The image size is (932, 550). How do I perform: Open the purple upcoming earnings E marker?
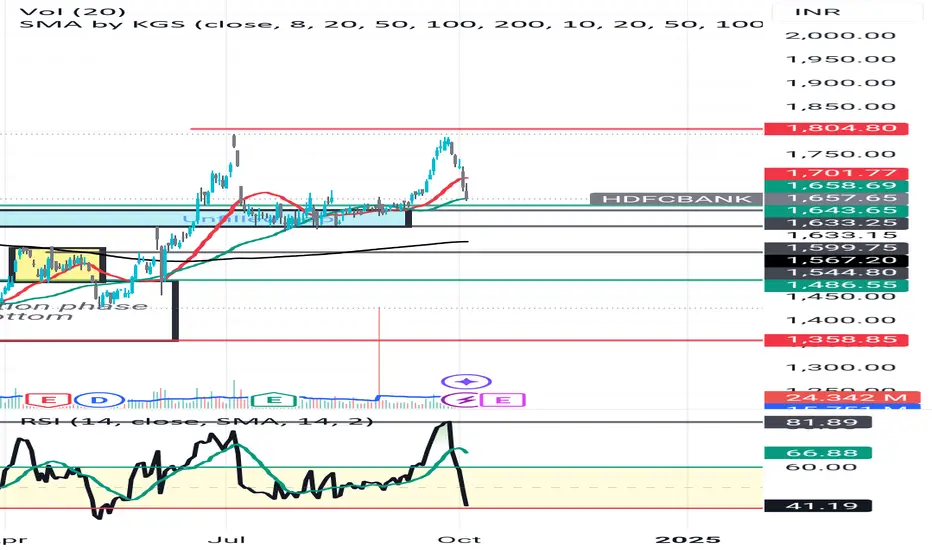click(503, 400)
